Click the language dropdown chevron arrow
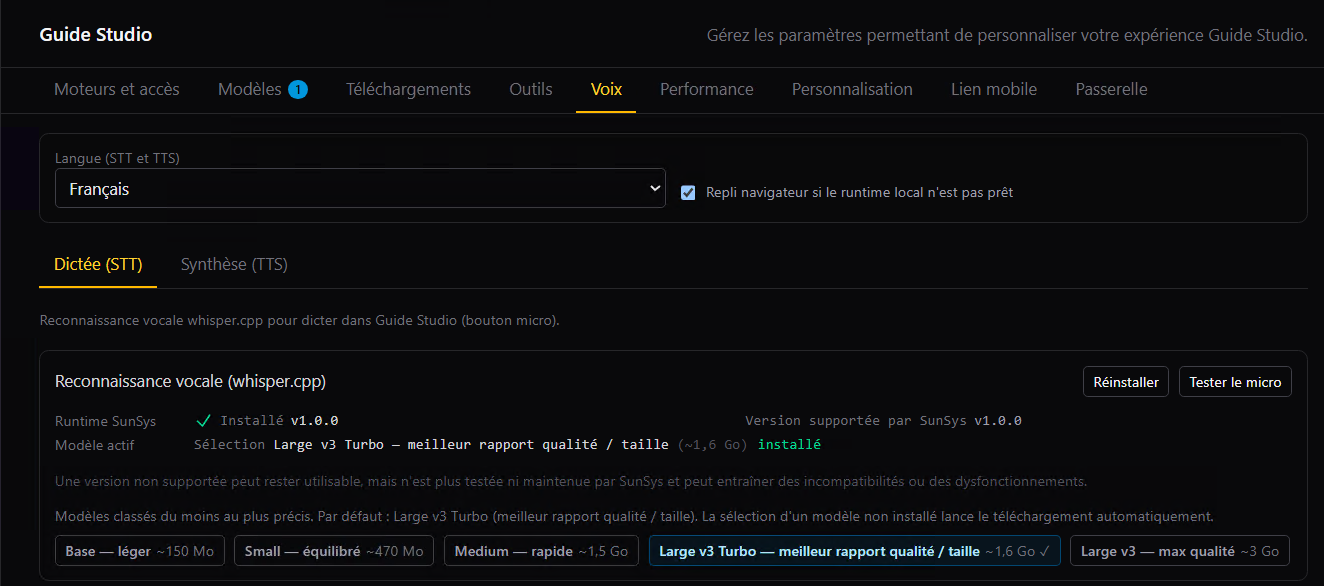Viewport: 1324px width, 586px height. pyautogui.click(x=655, y=188)
